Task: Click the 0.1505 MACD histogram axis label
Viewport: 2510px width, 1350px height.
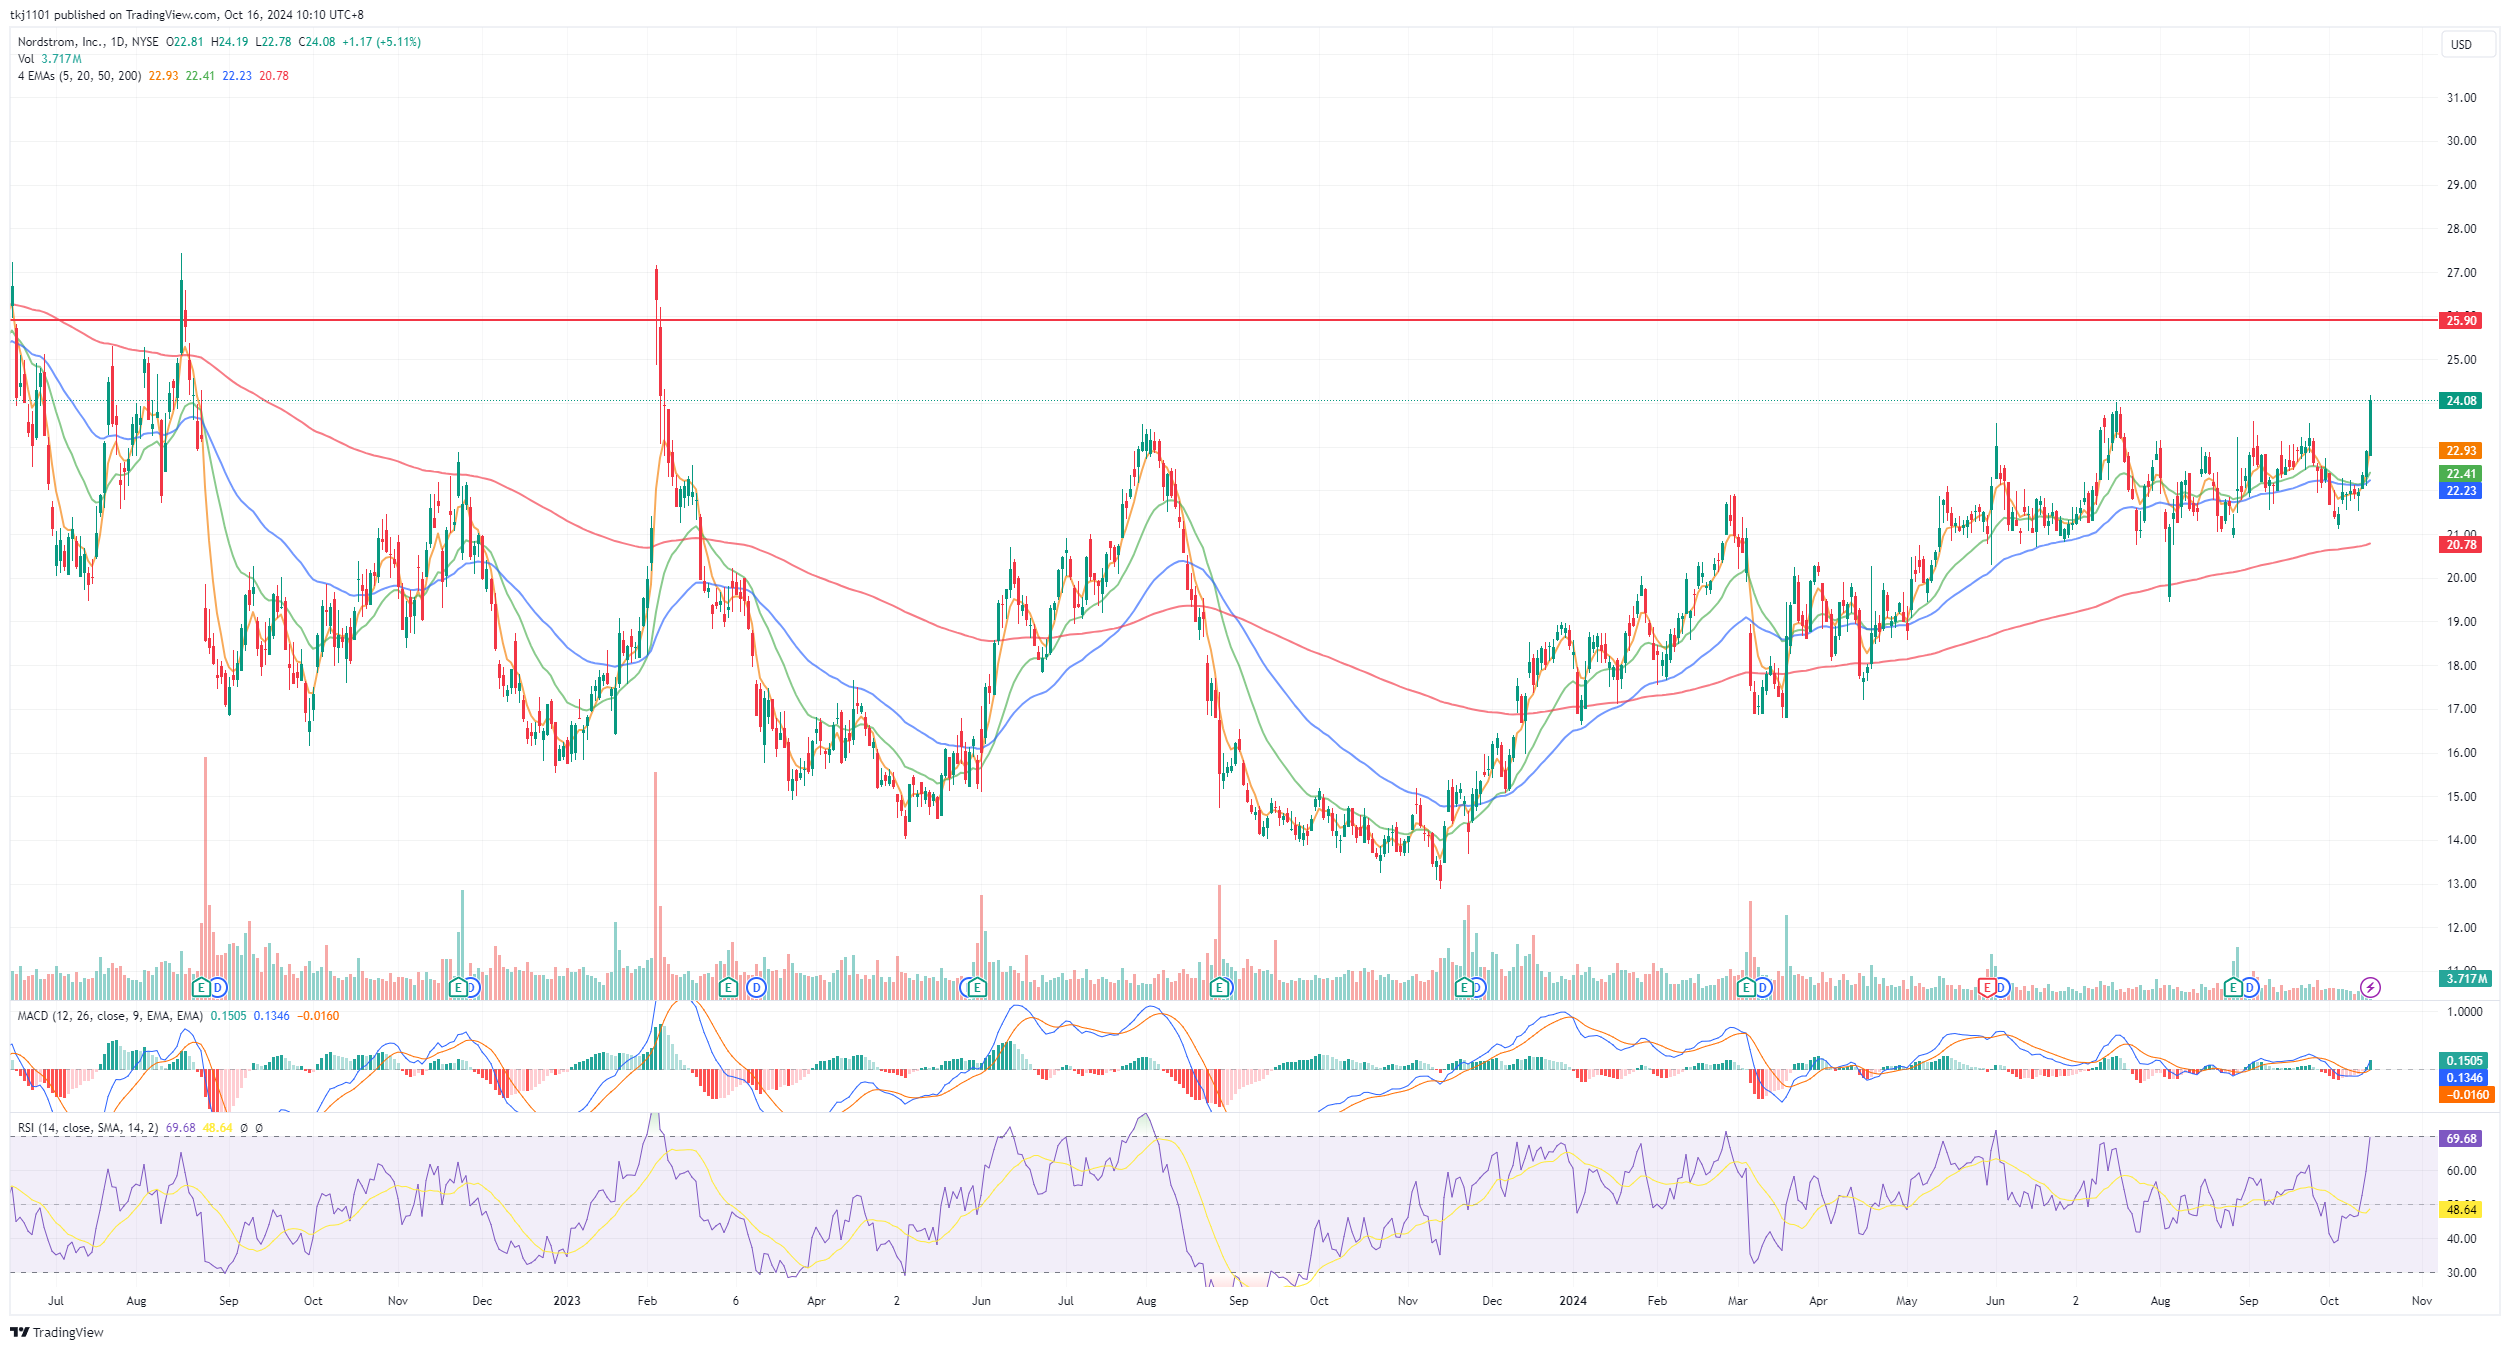Action: pos(2465,1061)
